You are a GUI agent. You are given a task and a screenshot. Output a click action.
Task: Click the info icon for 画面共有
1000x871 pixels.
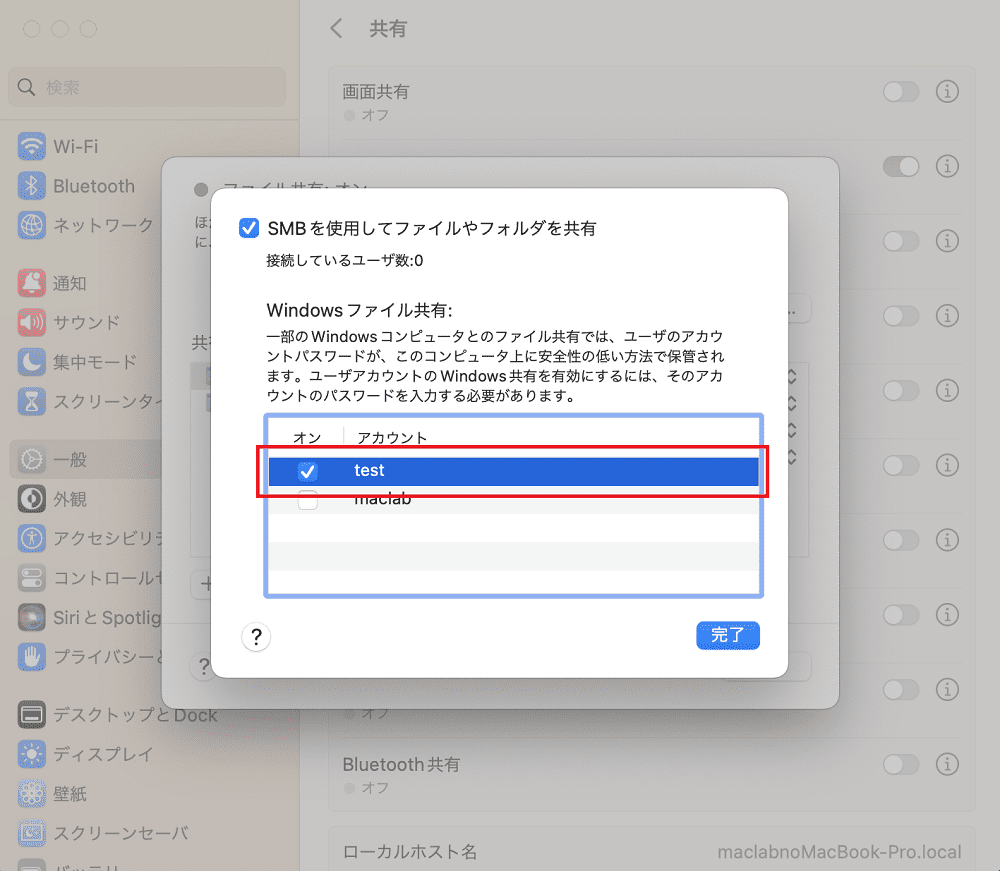pyautogui.click(x=947, y=92)
